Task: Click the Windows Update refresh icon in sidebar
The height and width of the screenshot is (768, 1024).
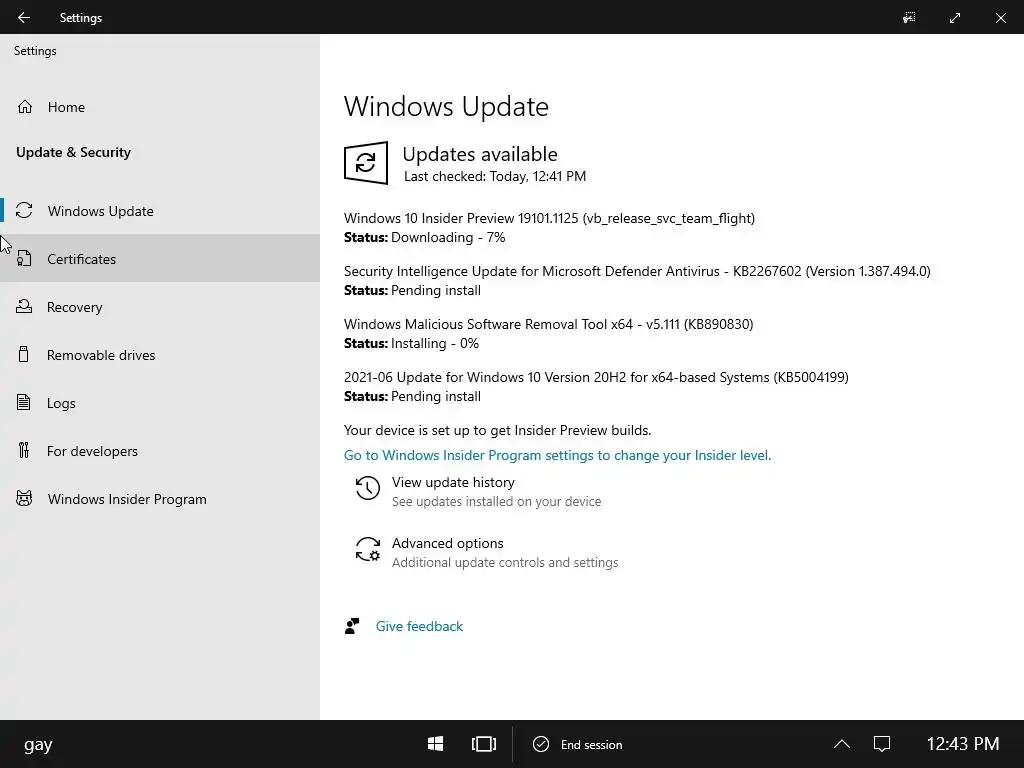Action: coord(24,210)
